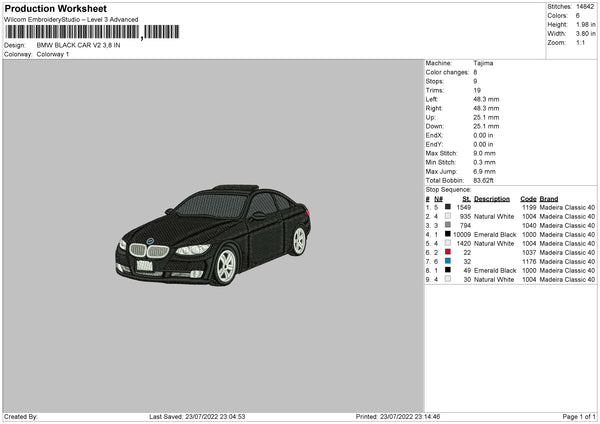600x424 pixels.
Task: Click thread code 1037 in red row
Action: coord(529,253)
